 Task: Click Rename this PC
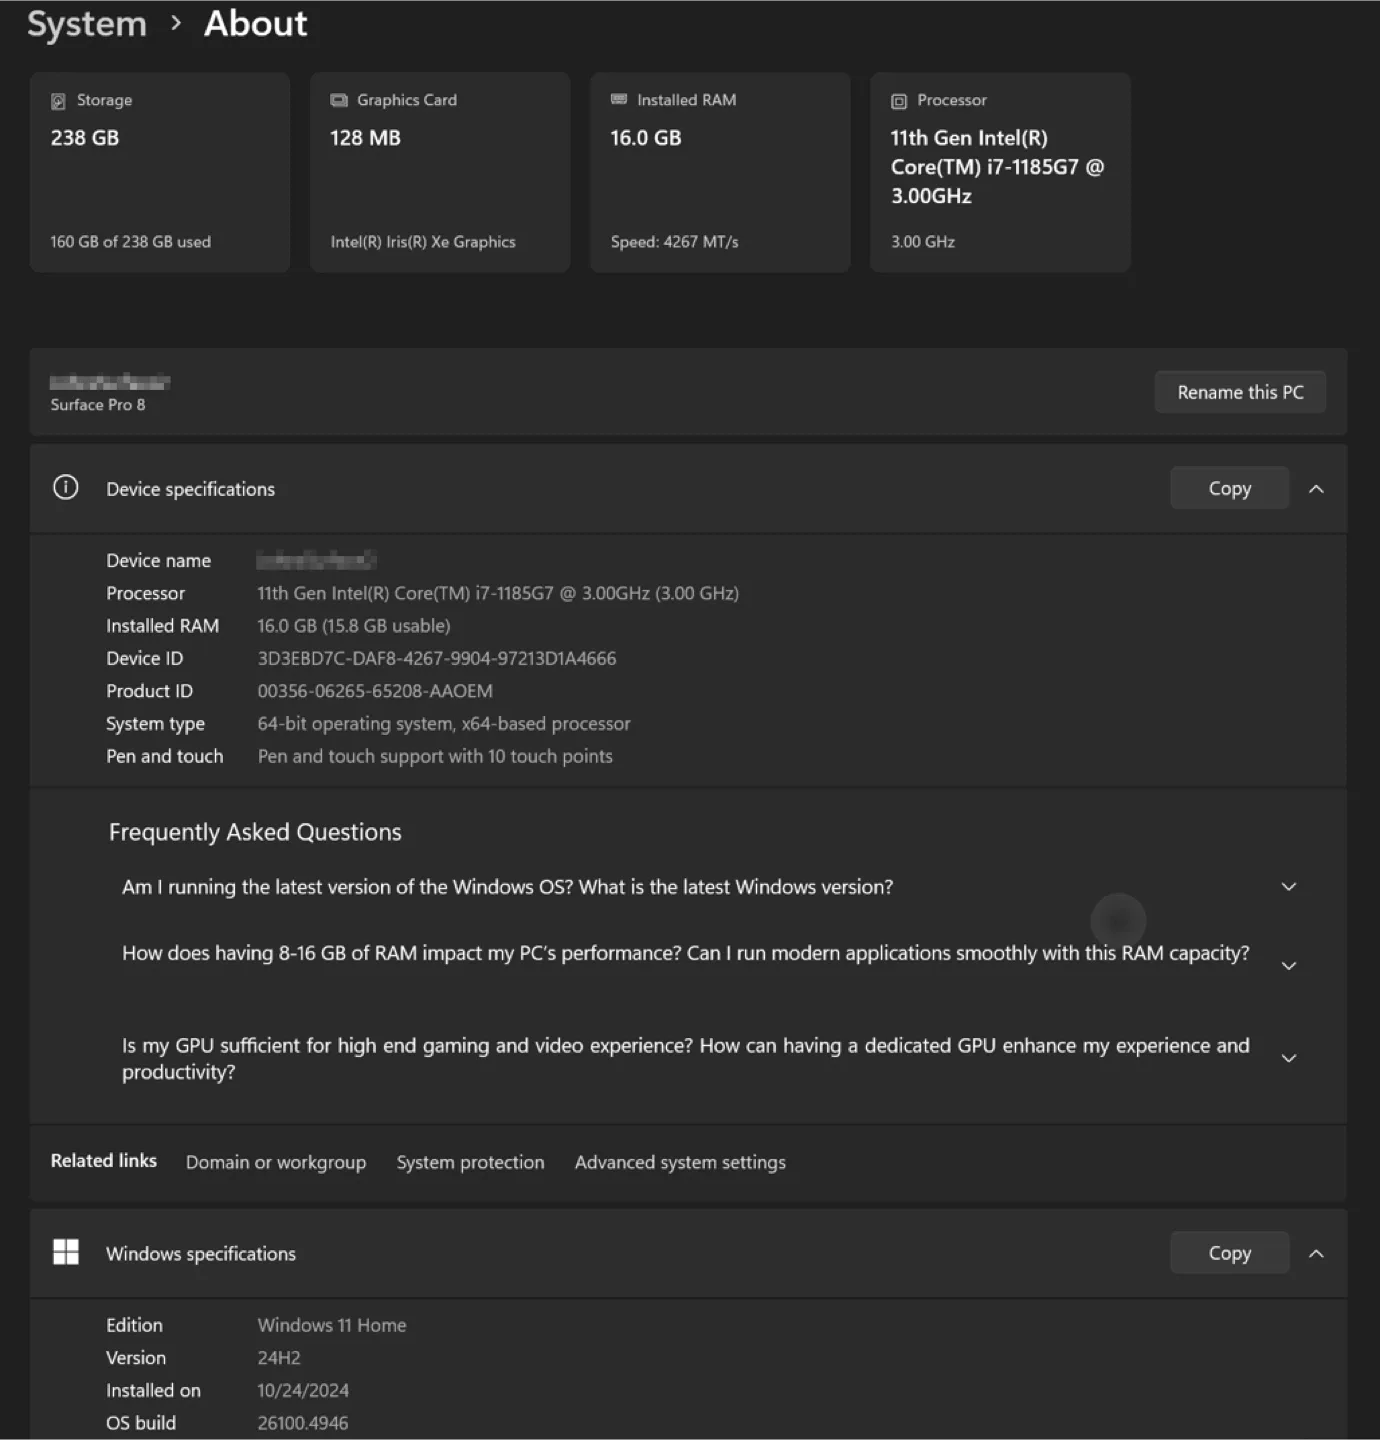point(1240,391)
